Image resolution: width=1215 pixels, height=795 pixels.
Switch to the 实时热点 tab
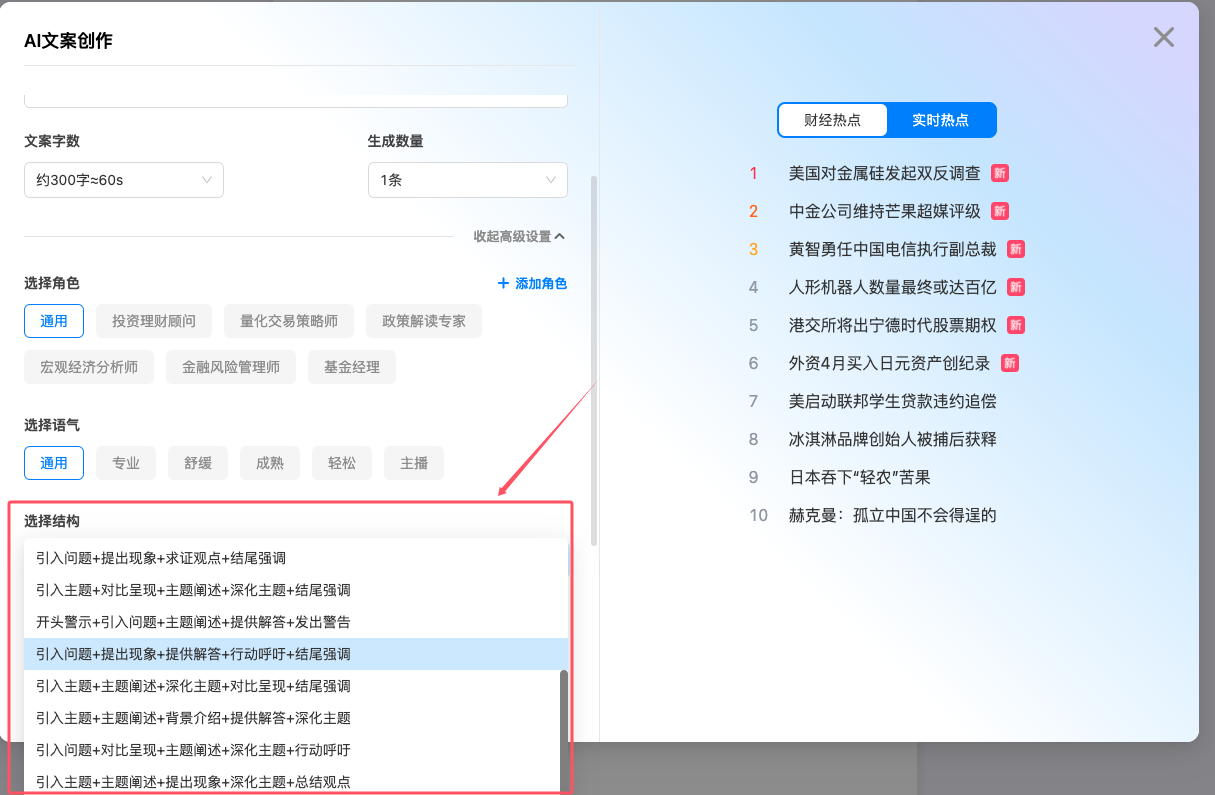(940, 120)
